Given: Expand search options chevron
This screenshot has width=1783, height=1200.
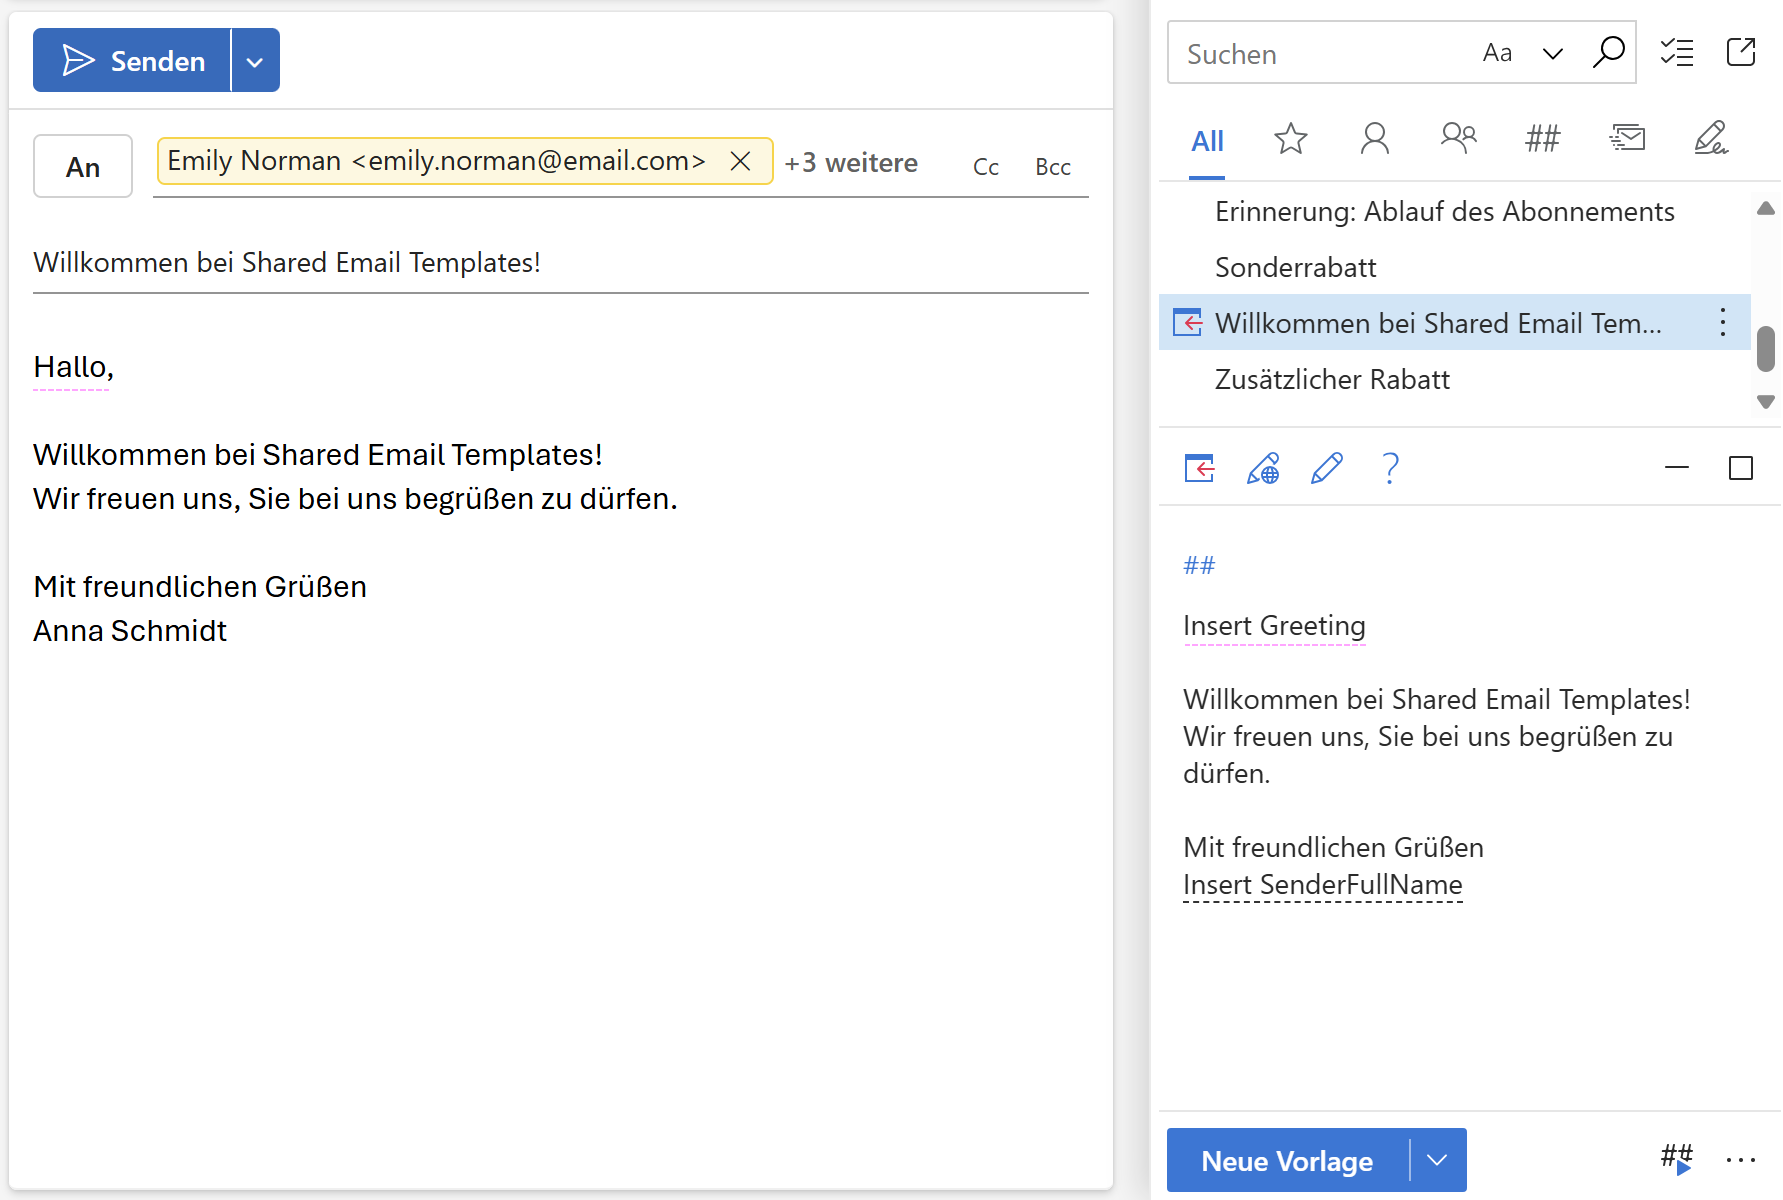Looking at the screenshot, I should pos(1552,53).
